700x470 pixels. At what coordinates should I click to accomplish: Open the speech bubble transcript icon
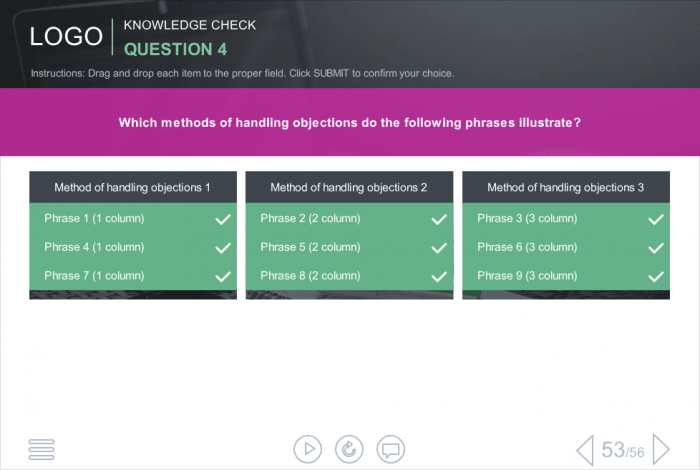point(391,449)
